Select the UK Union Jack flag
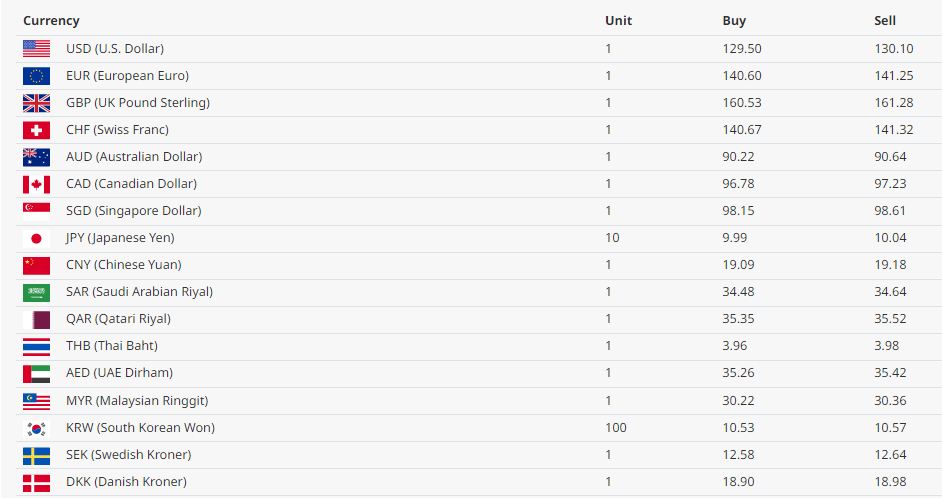The image size is (942, 498). (x=36, y=103)
